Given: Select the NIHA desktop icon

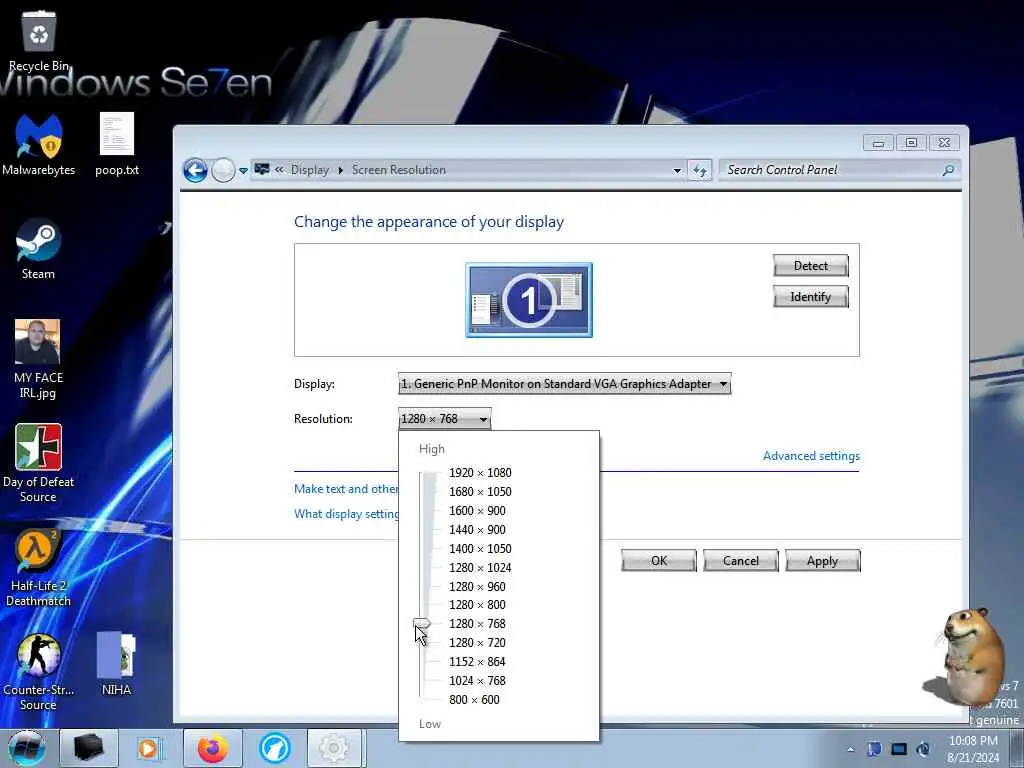Looking at the screenshot, I should tap(116, 664).
